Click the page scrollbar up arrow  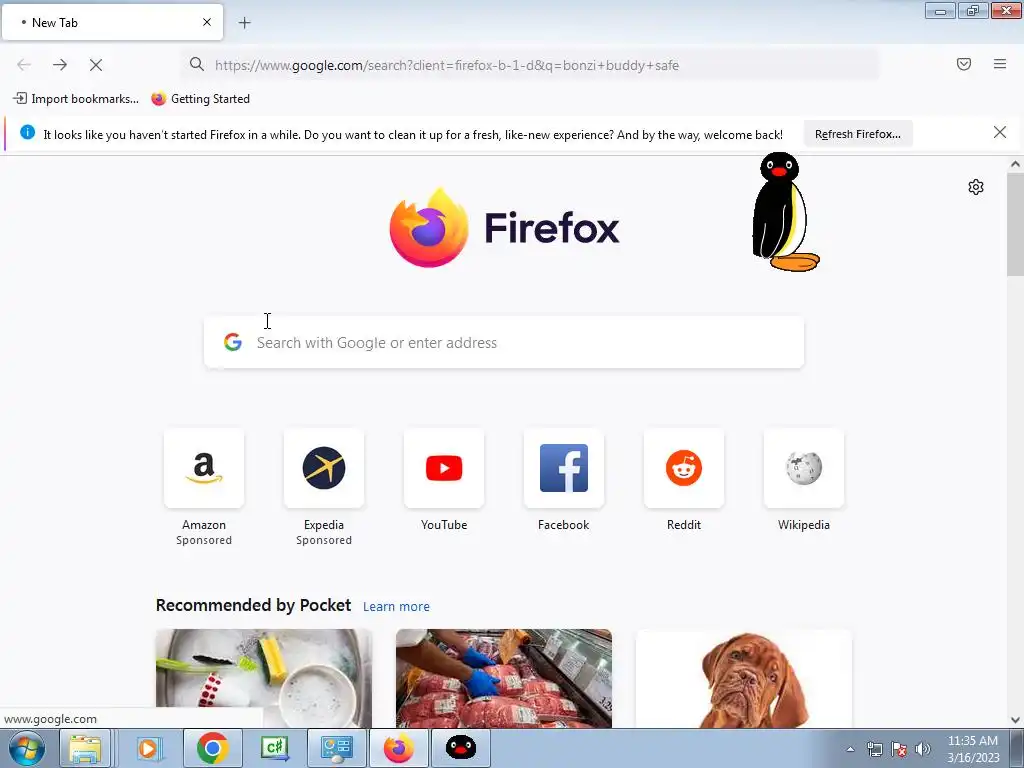pyautogui.click(x=1015, y=165)
